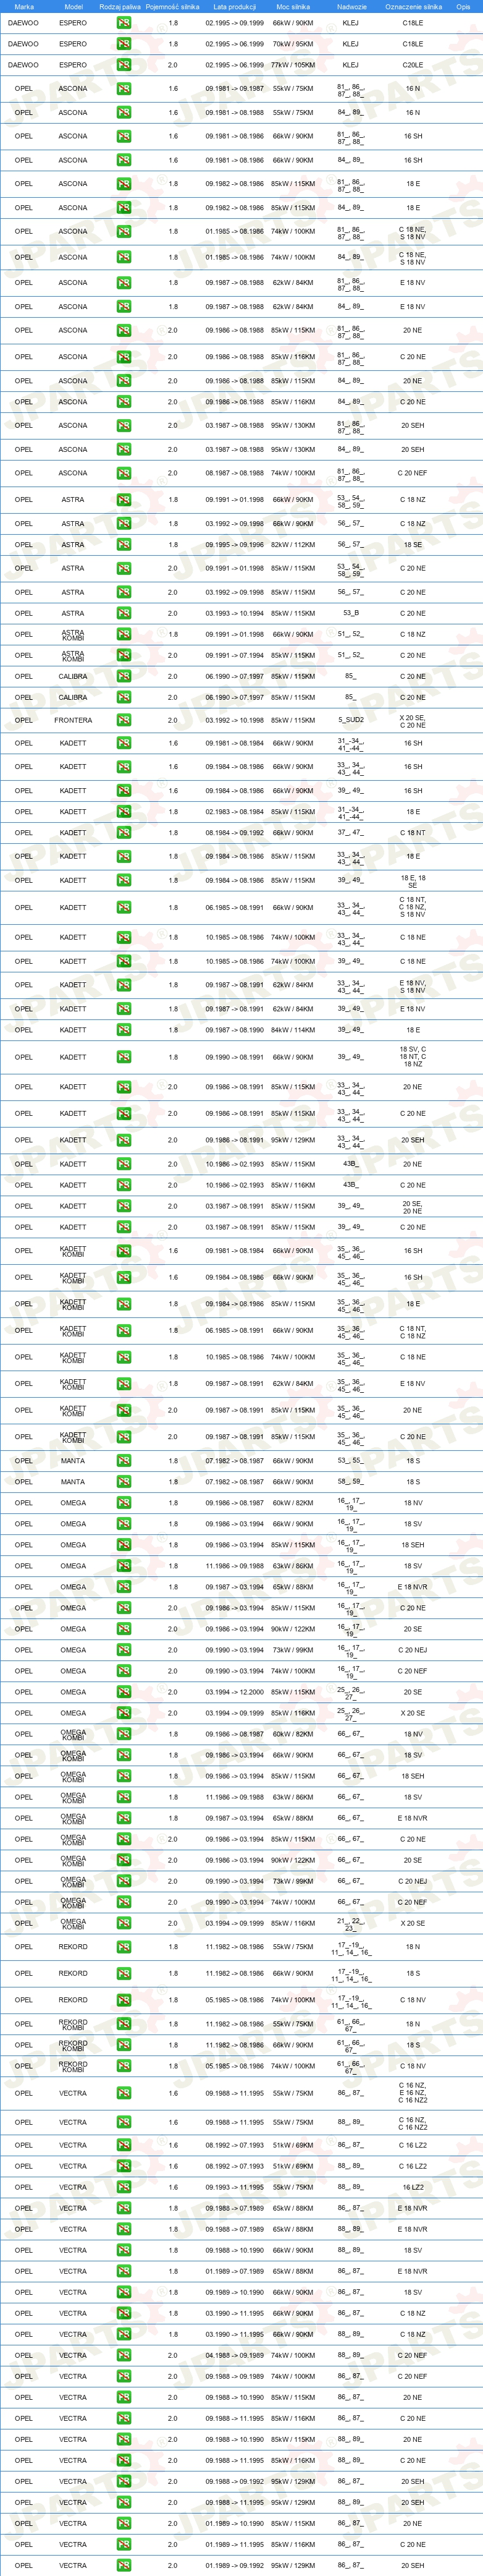This screenshot has width=483, height=2576.
Task: Click the 'Marka' column header
Action: tap(24, 6)
